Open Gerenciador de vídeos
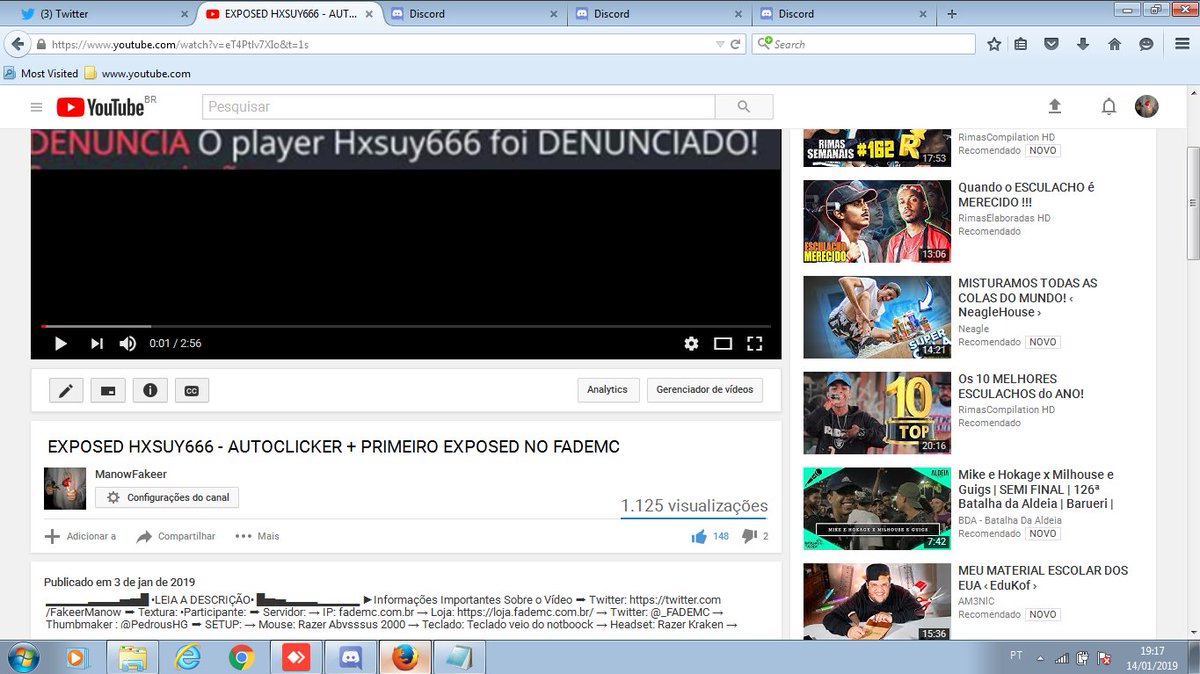The height and width of the screenshot is (674, 1200). coord(704,390)
